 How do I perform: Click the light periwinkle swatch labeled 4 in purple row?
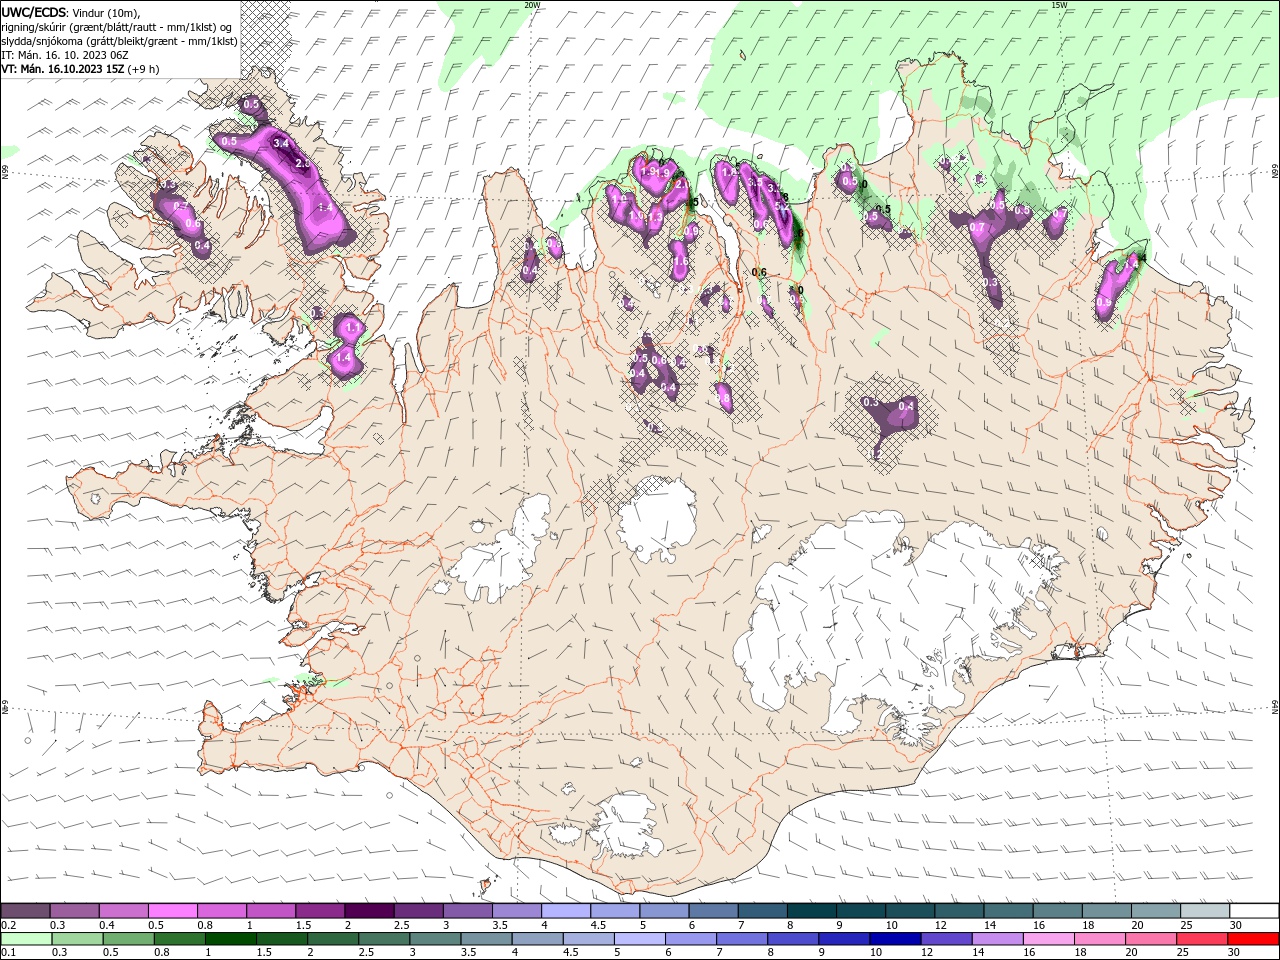pos(565,911)
